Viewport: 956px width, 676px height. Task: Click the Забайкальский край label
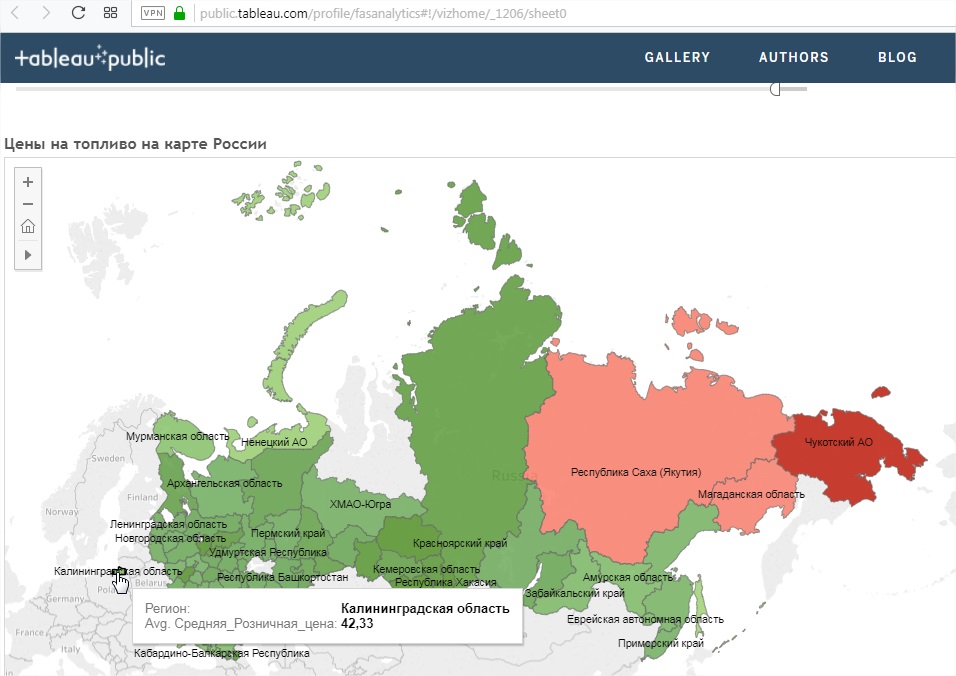(x=574, y=592)
